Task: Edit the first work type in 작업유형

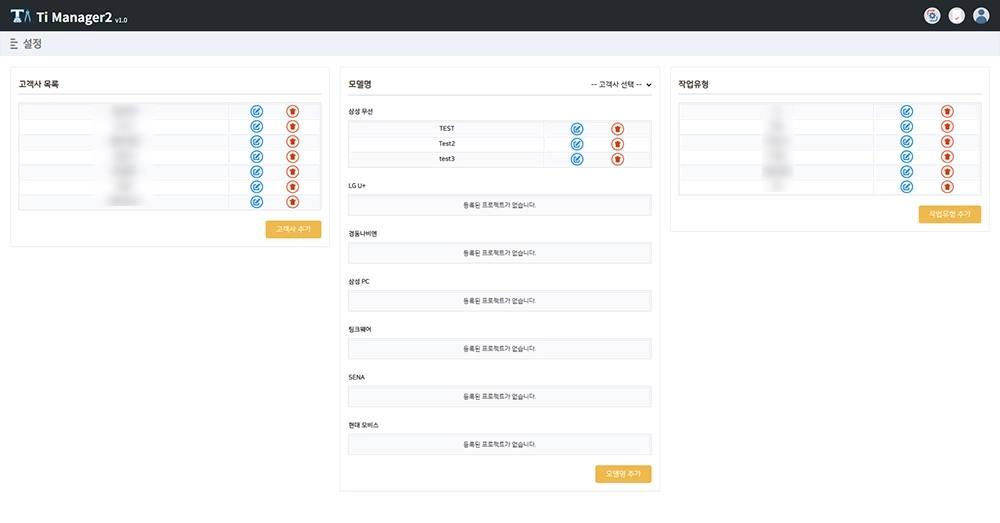Action: click(x=906, y=112)
